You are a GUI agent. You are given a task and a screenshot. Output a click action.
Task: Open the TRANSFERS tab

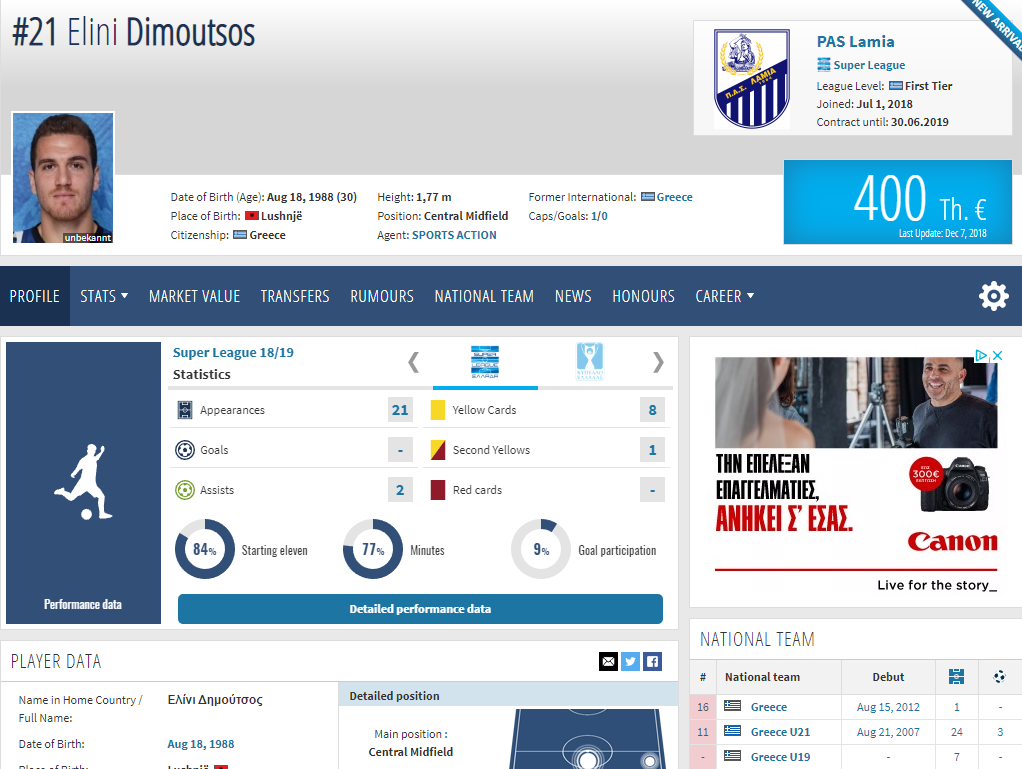[295, 296]
